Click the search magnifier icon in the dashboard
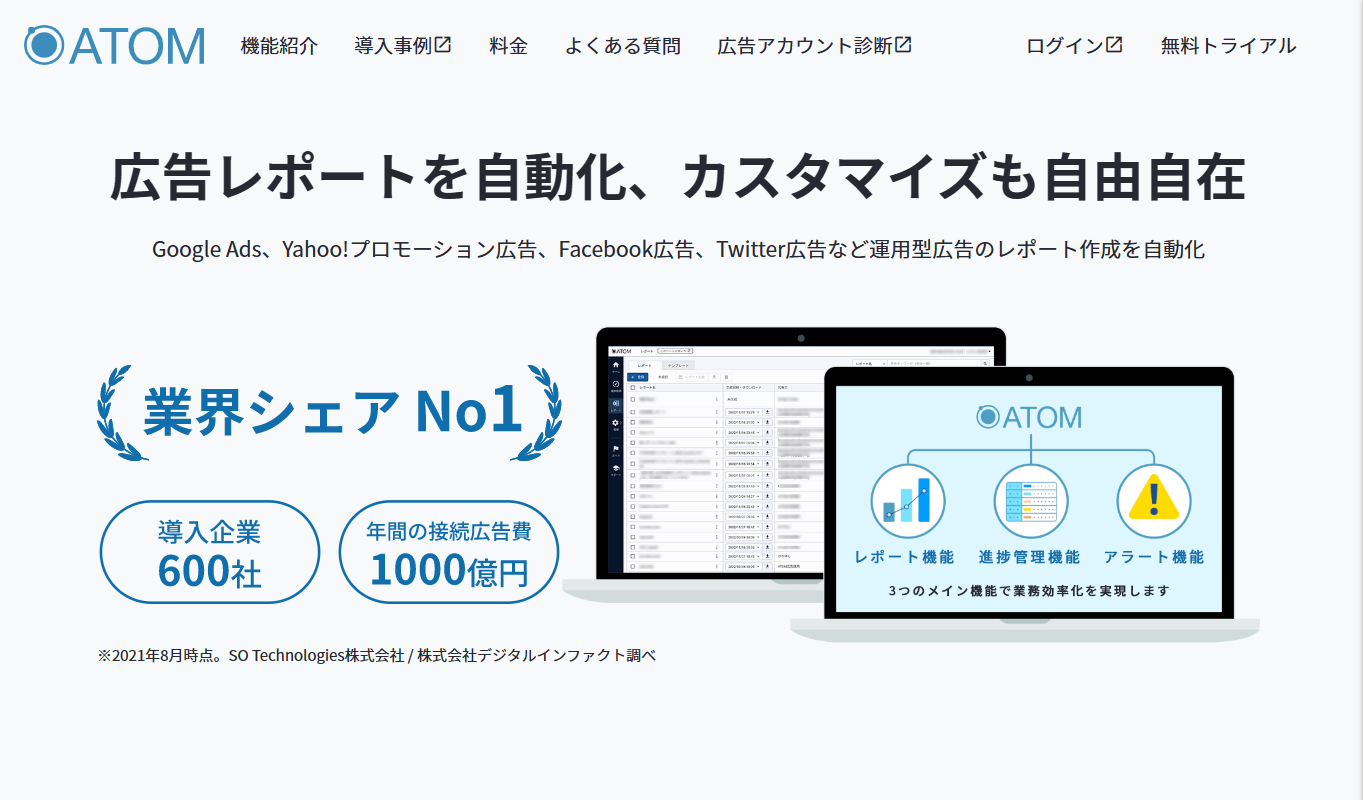 coord(985,362)
